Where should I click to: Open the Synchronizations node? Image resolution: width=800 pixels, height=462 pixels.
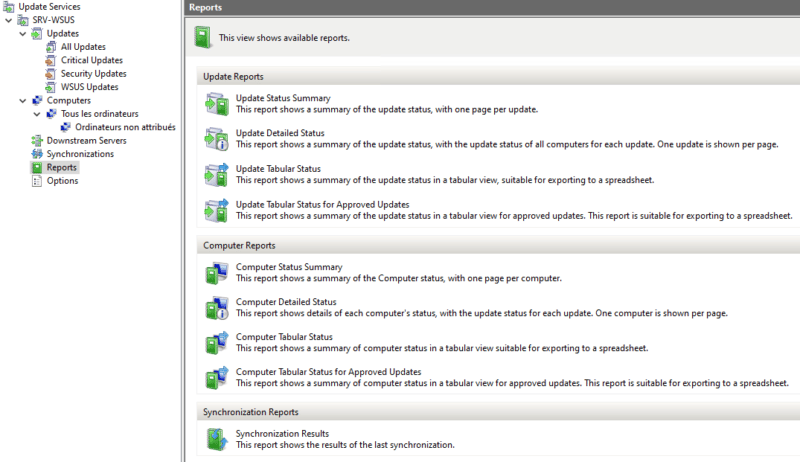point(80,154)
